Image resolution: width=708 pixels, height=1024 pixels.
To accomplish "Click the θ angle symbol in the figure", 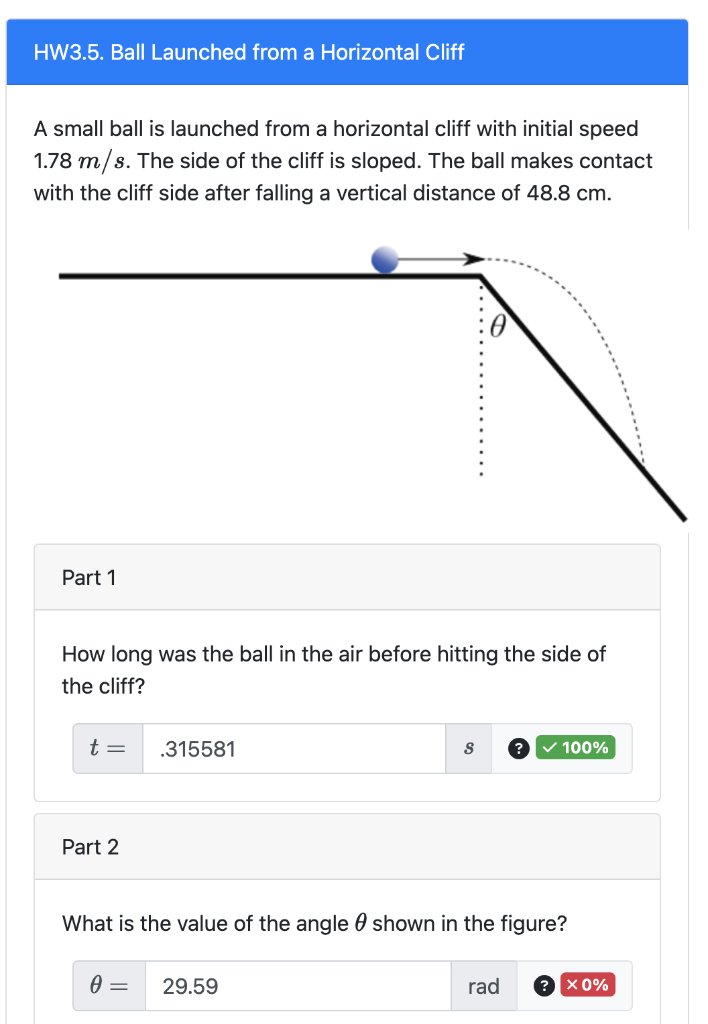I will click(x=497, y=324).
